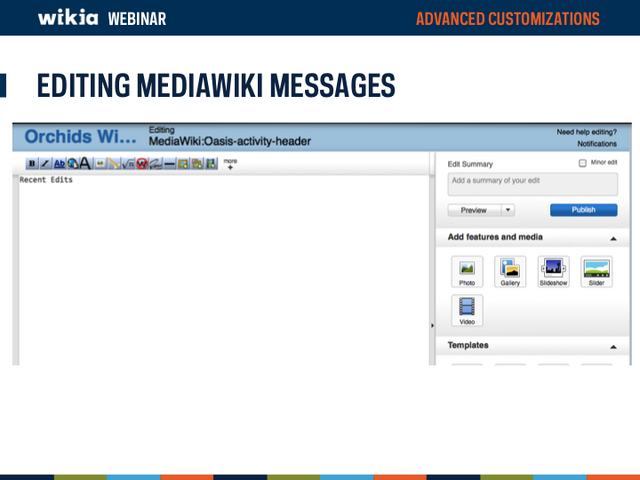This screenshot has height=480, width=640.
Task: Add video filmstrip icon in toolbar
Action: point(211,164)
